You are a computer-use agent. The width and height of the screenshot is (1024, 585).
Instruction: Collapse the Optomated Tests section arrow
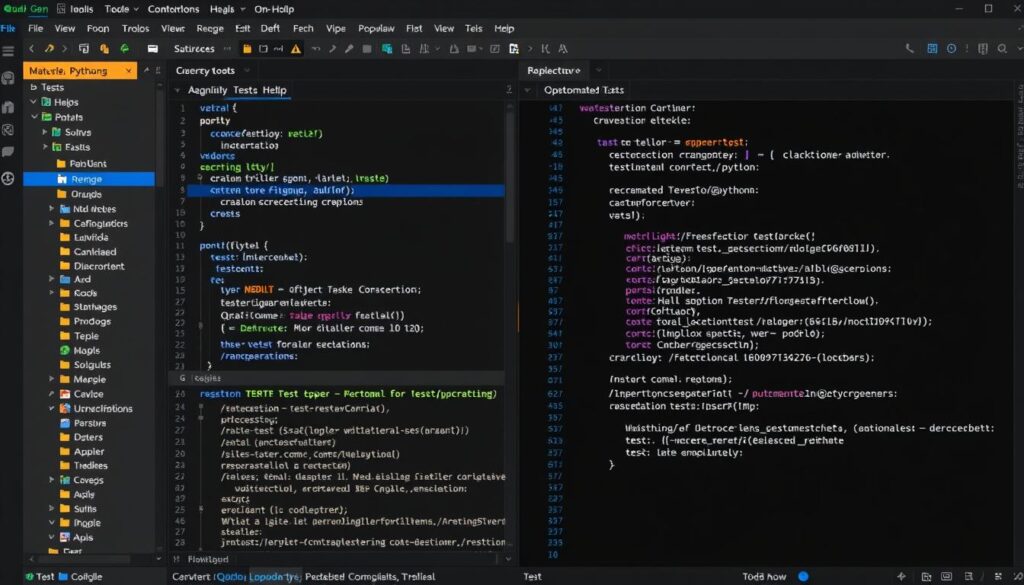click(x=528, y=91)
